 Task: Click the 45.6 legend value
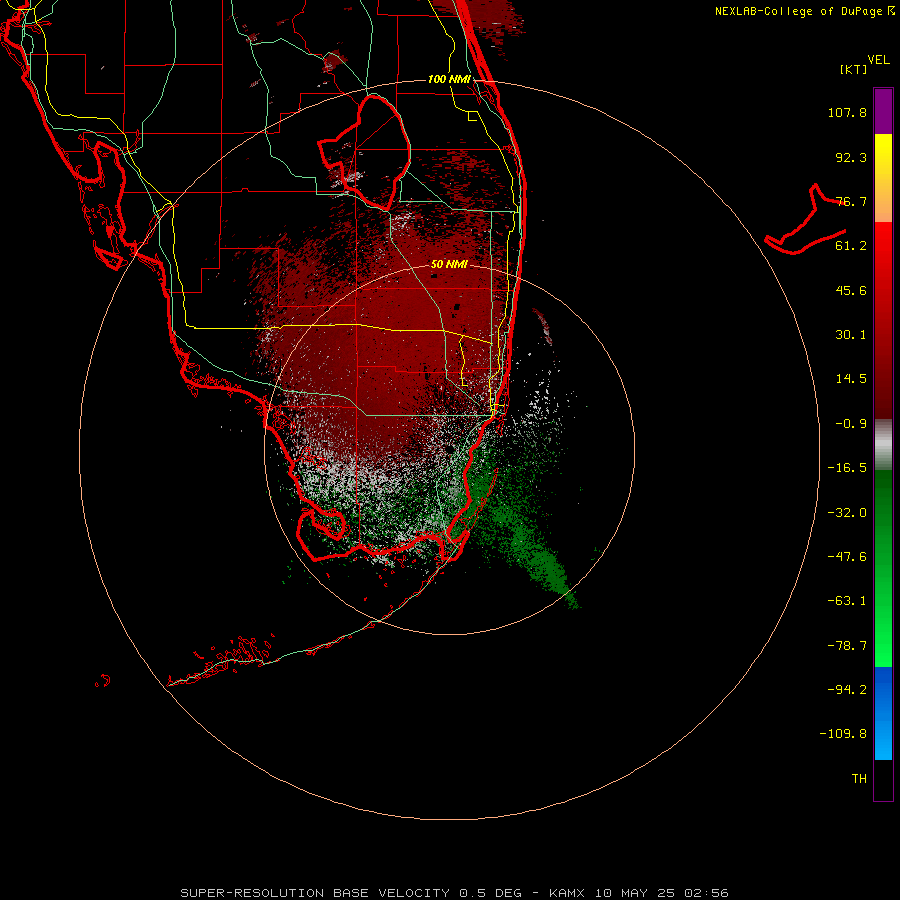tap(851, 290)
